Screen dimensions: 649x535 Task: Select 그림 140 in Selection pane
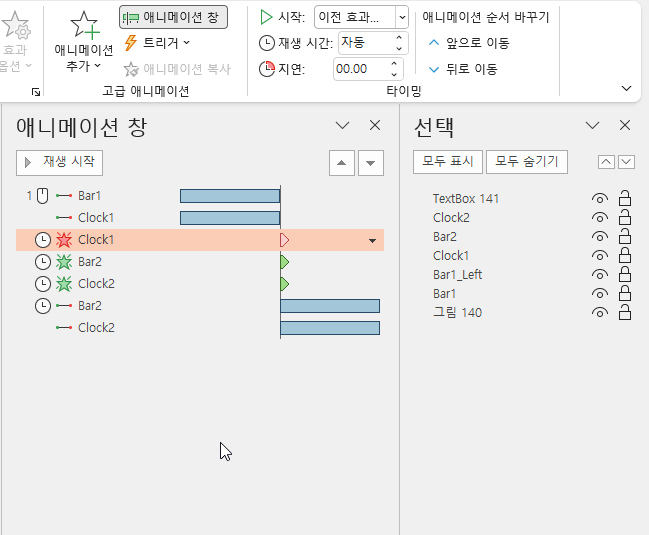click(x=457, y=312)
